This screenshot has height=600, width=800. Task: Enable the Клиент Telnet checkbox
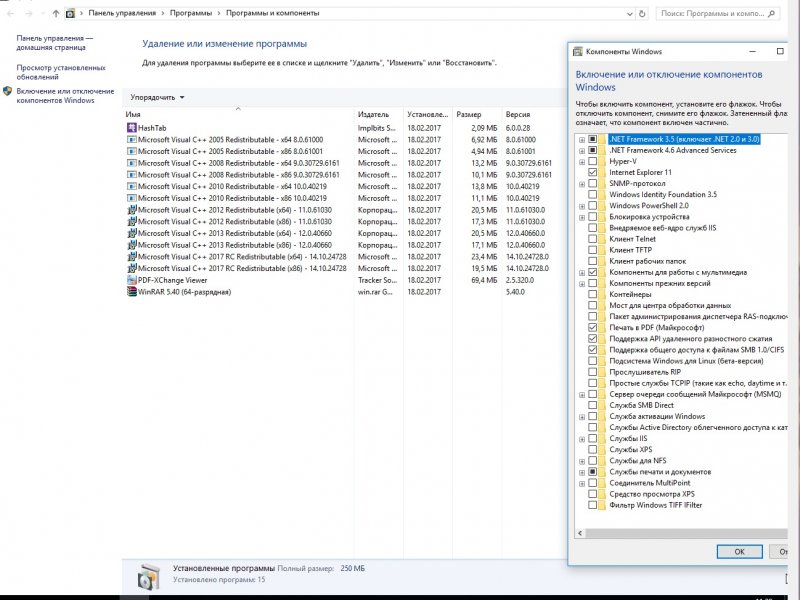[592, 239]
